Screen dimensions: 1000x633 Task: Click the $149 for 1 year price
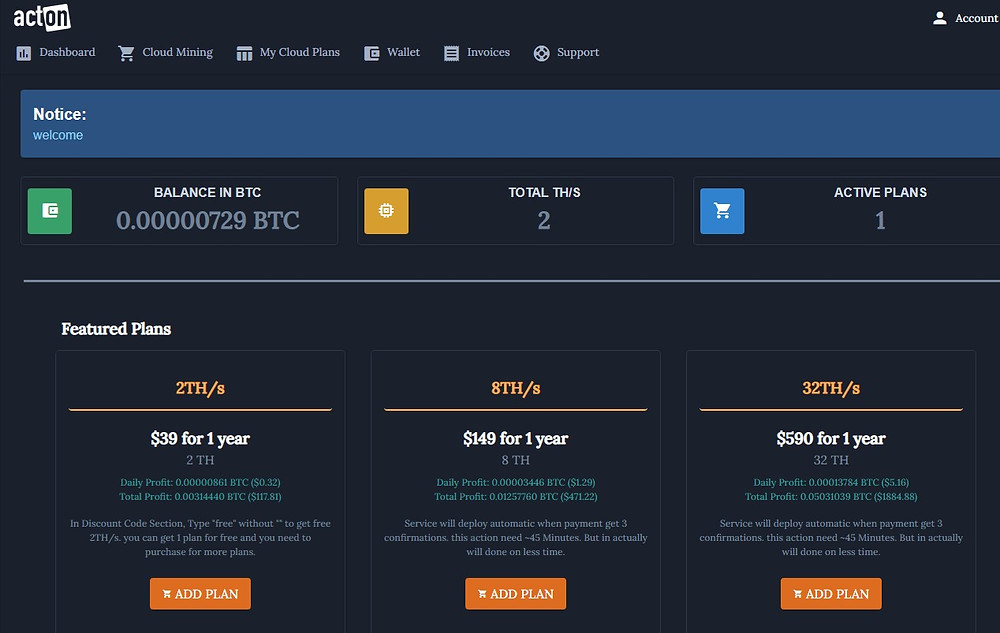click(x=515, y=439)
